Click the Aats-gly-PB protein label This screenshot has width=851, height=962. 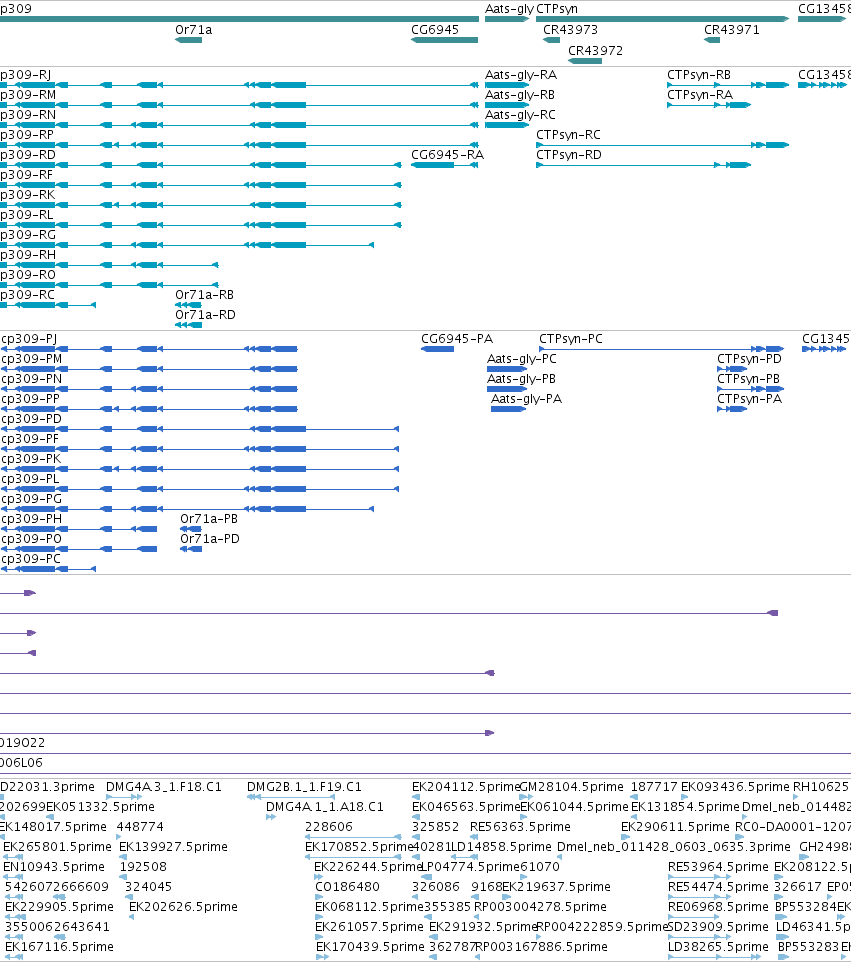(x=522, y=379)
